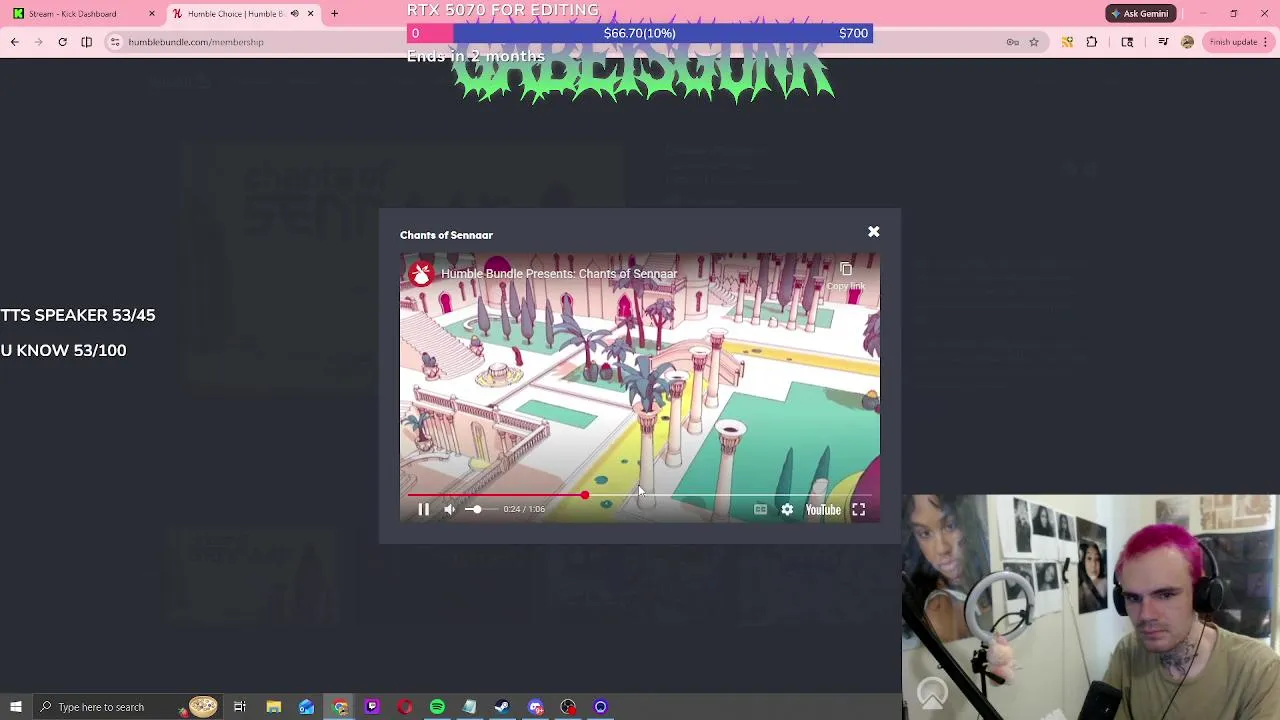
Task: Mute audio on the Humble Choice tab
Action: click(294, 14)
